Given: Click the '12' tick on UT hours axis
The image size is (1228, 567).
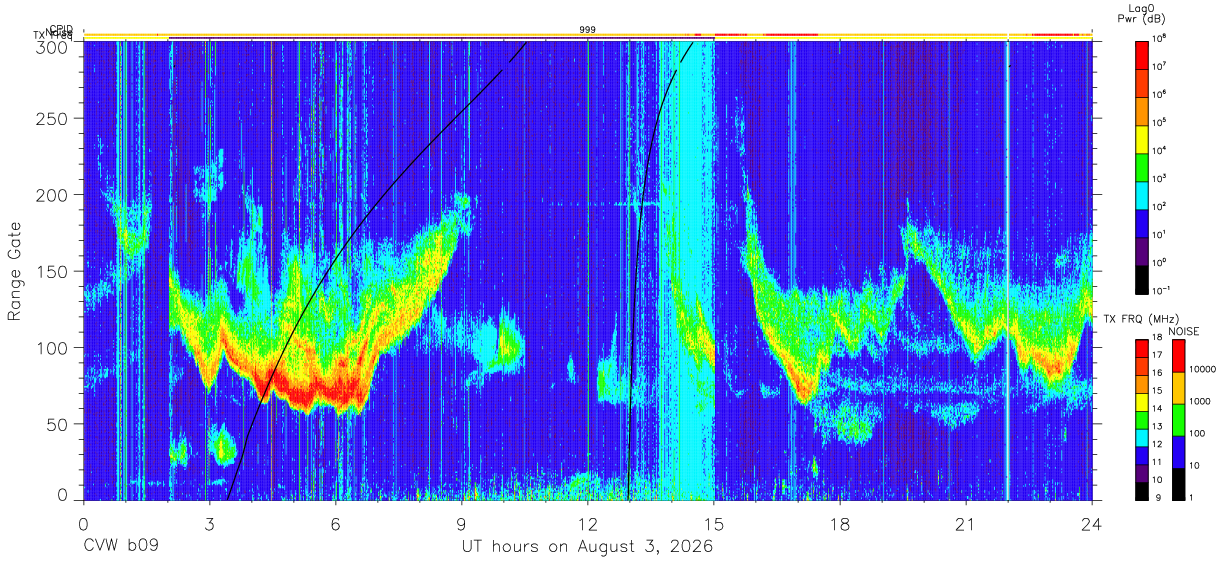Looking at the screenshot, I should click(x=588, y=523).
